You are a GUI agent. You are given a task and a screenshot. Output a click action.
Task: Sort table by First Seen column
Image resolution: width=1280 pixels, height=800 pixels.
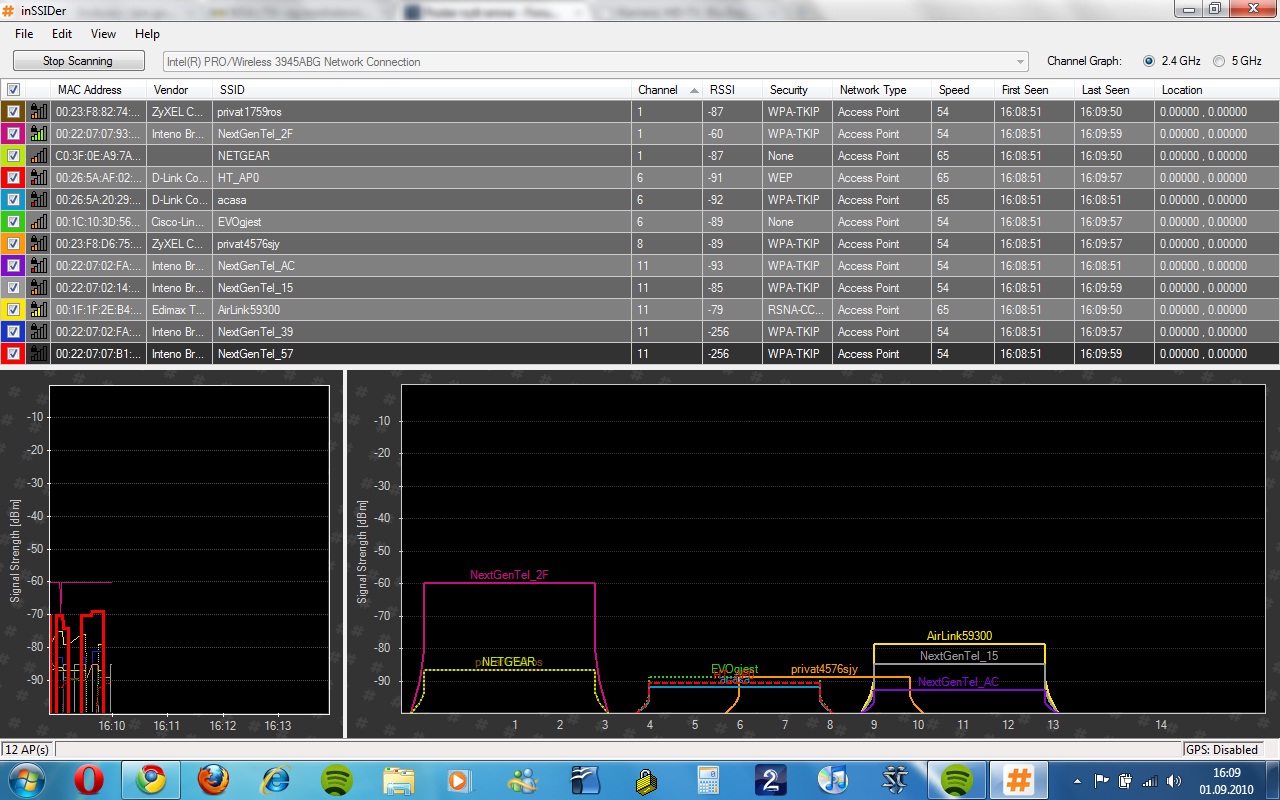[x=1035, y=90]
